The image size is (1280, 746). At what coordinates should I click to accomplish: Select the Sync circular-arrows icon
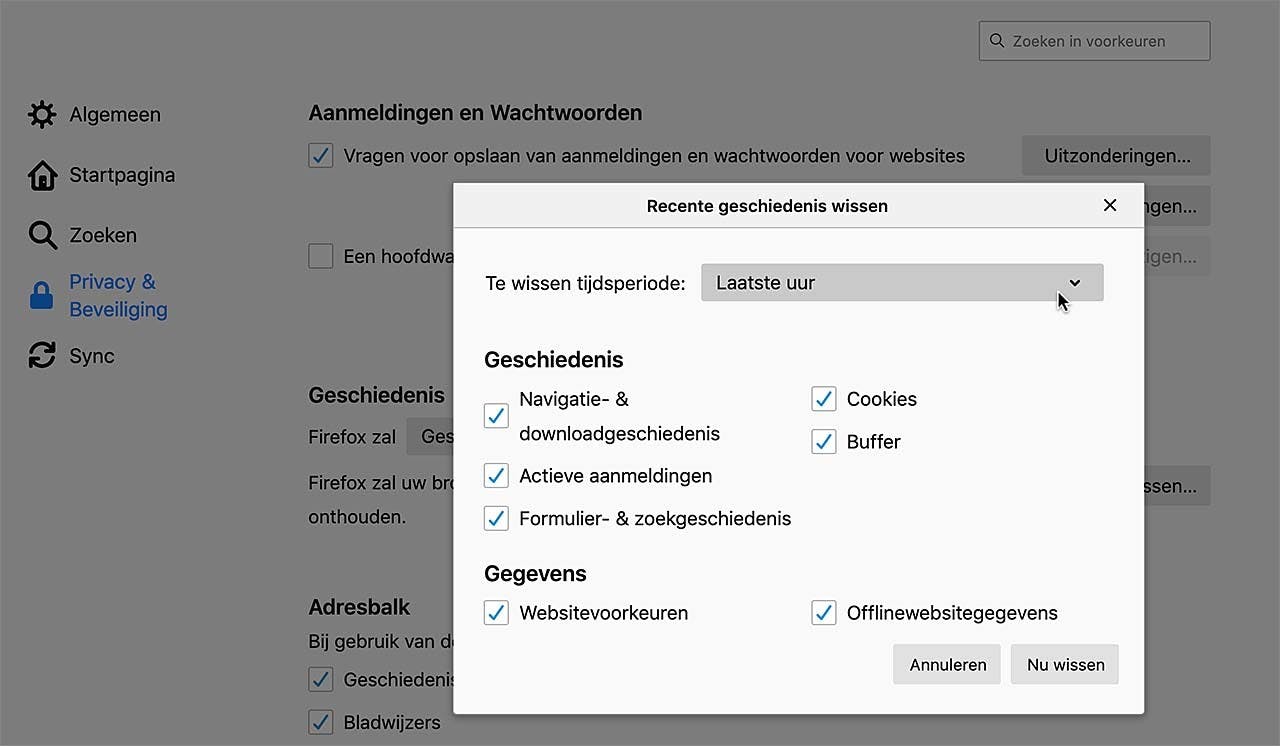(x=41, y=355)
